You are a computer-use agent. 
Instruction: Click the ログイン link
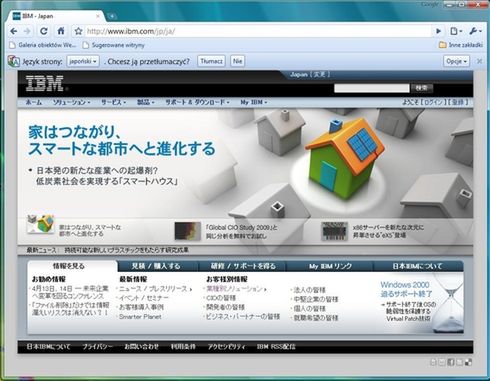[433, 102]
